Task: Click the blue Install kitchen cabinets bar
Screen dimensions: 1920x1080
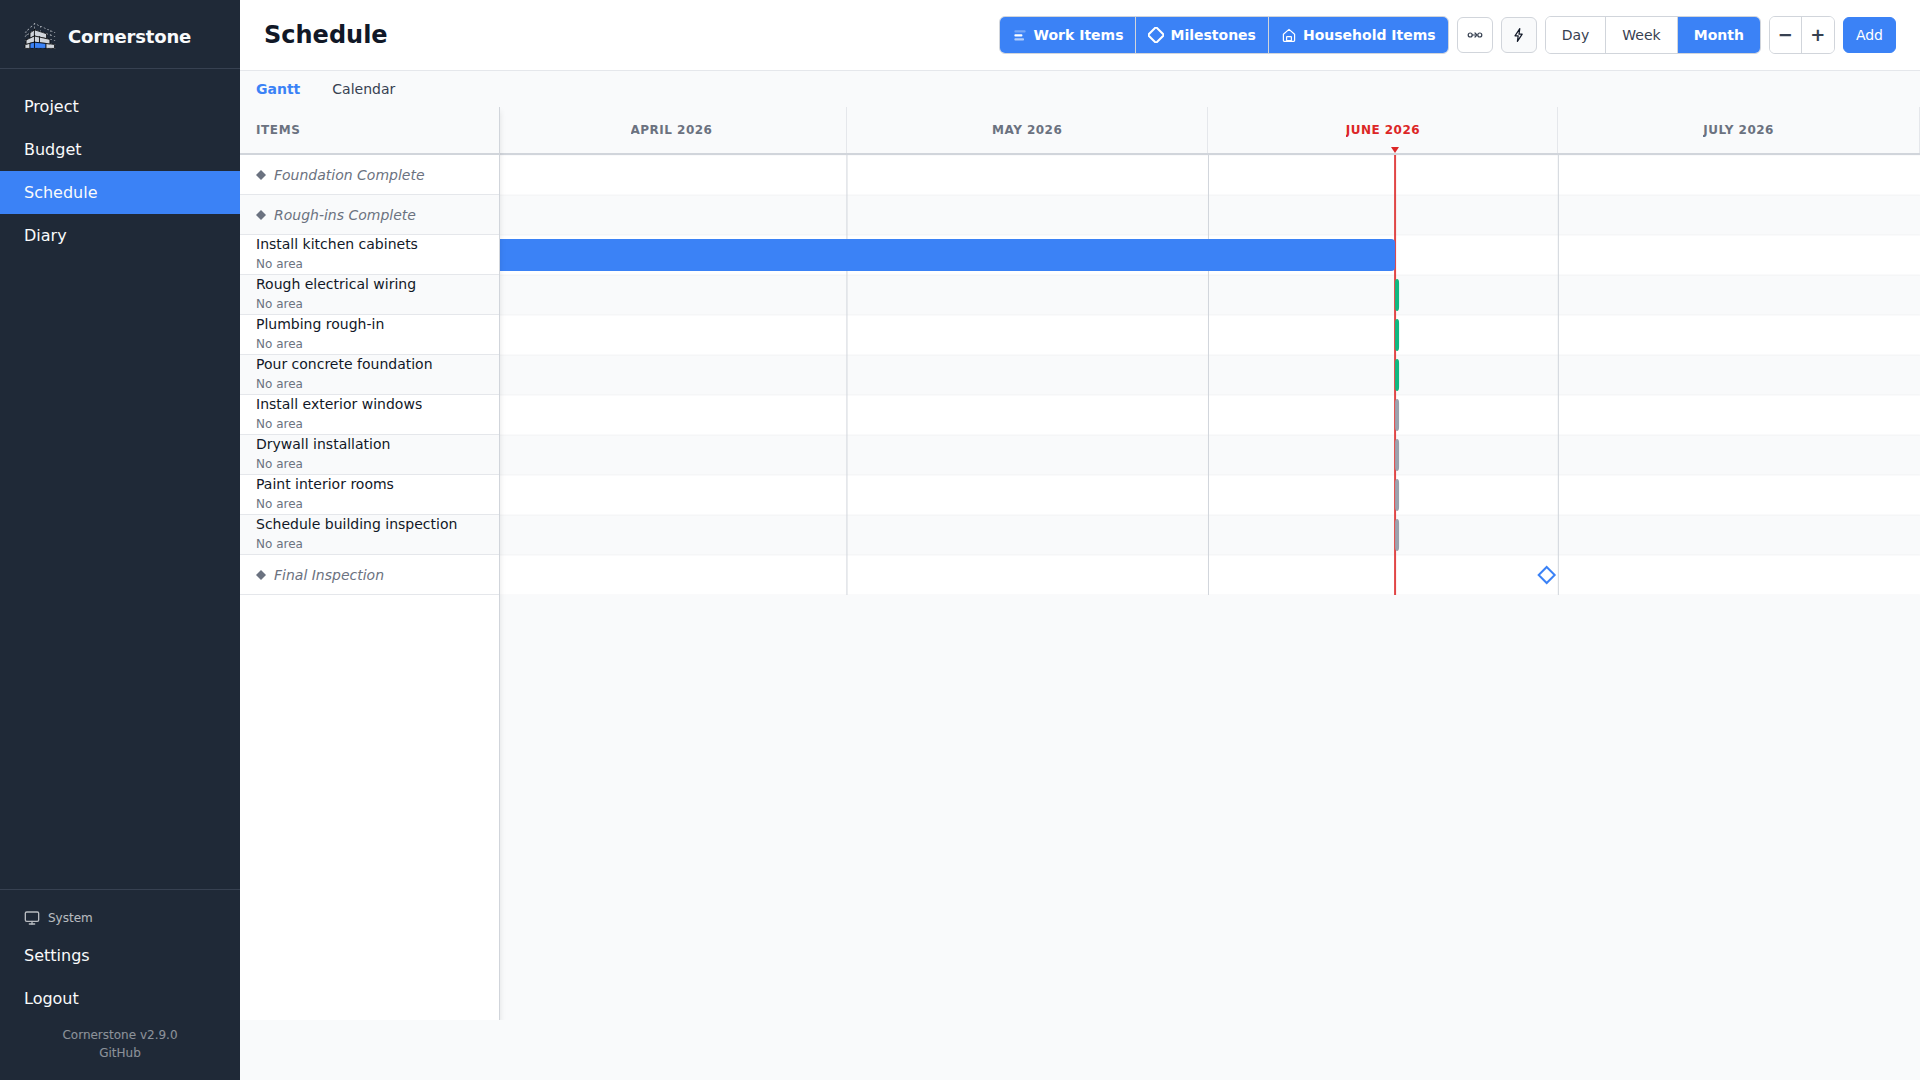Action: (x=947, y=255)
